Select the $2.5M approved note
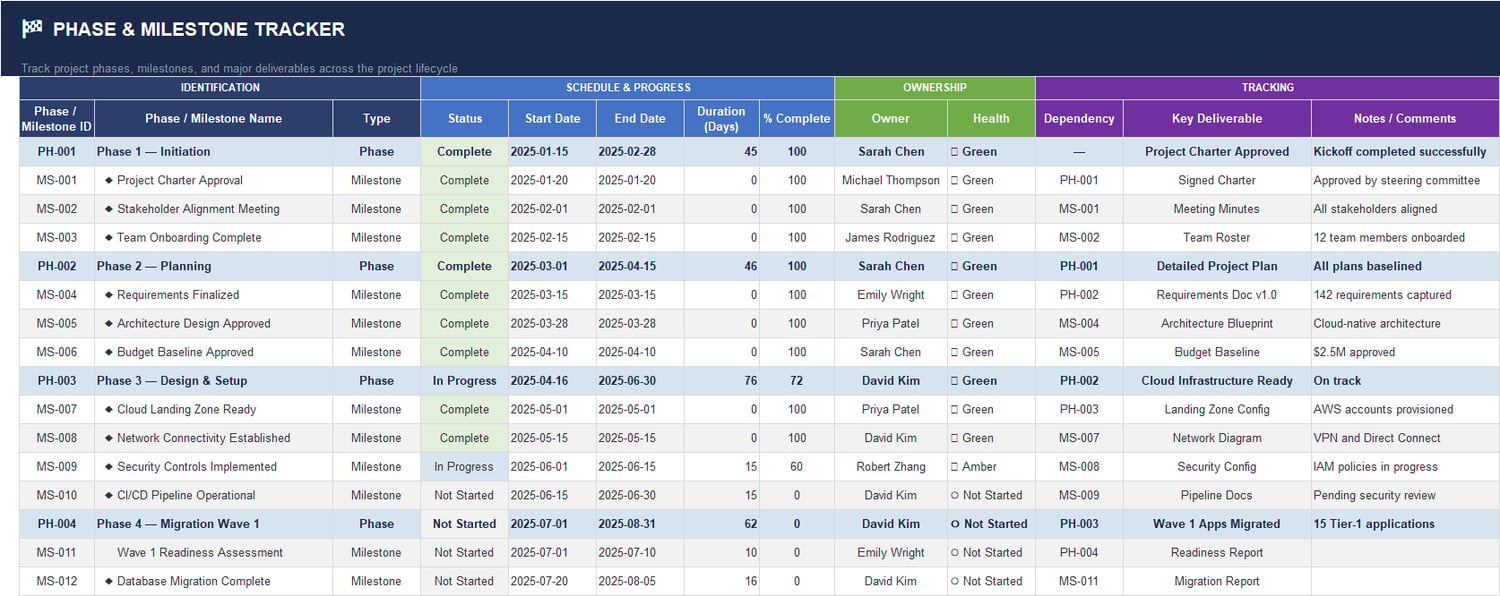 click(1405, 352)
